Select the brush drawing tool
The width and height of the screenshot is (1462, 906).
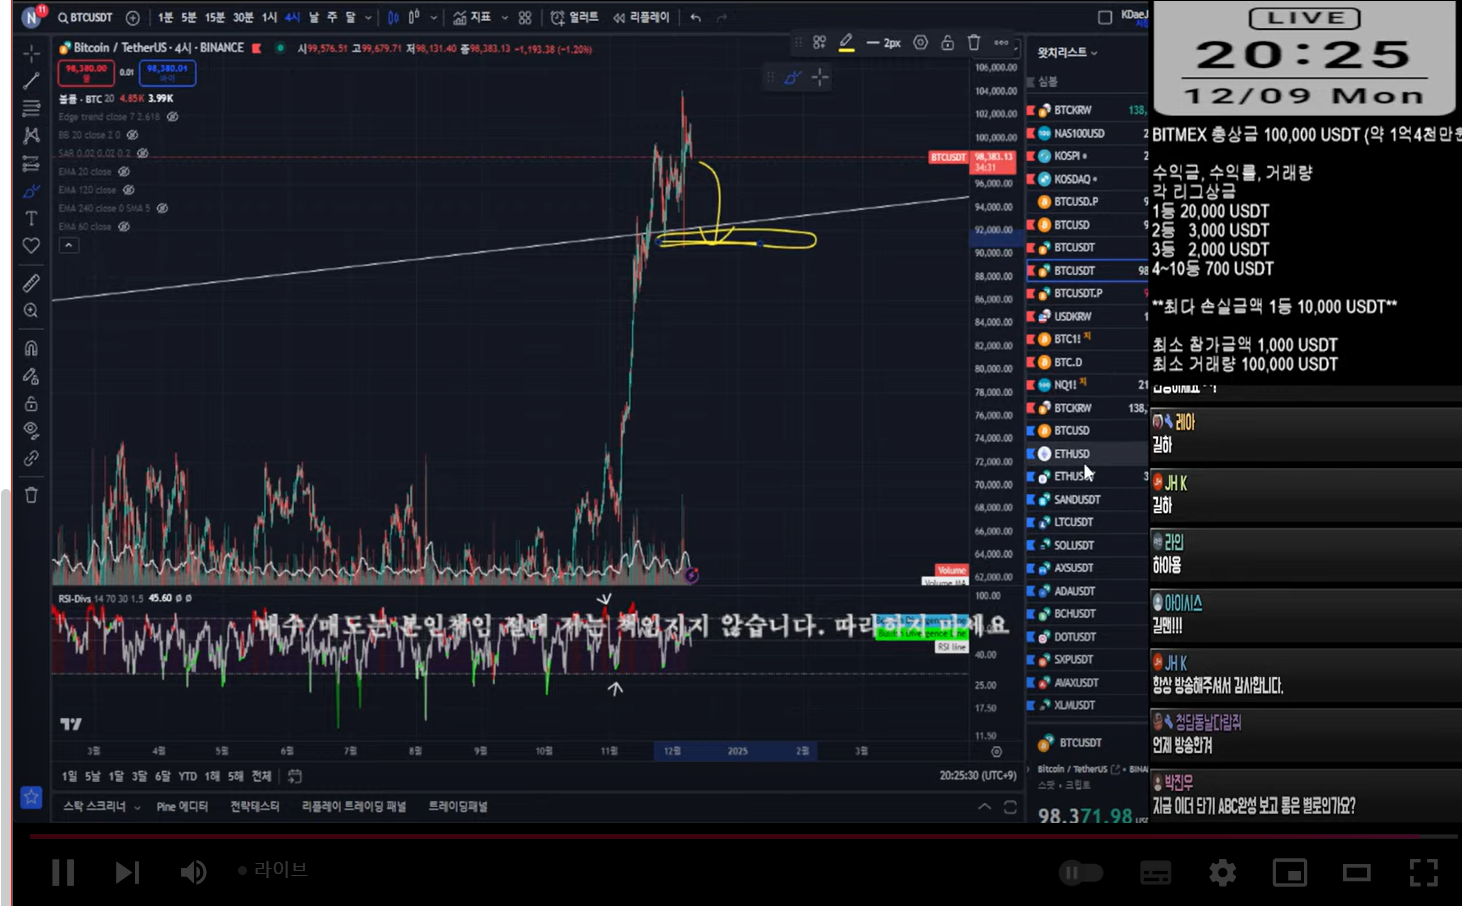tap(31, 190)
